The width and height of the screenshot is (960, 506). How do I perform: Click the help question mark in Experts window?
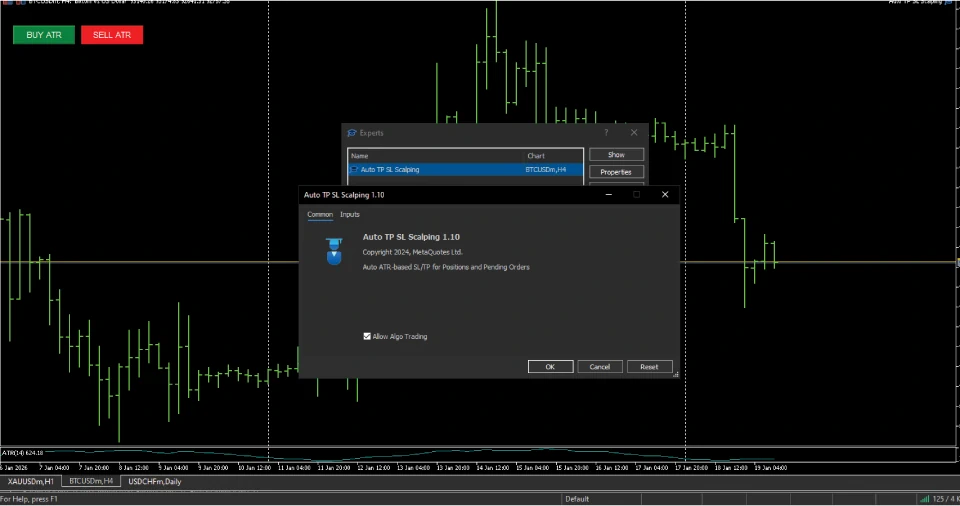tap(605, 132)
